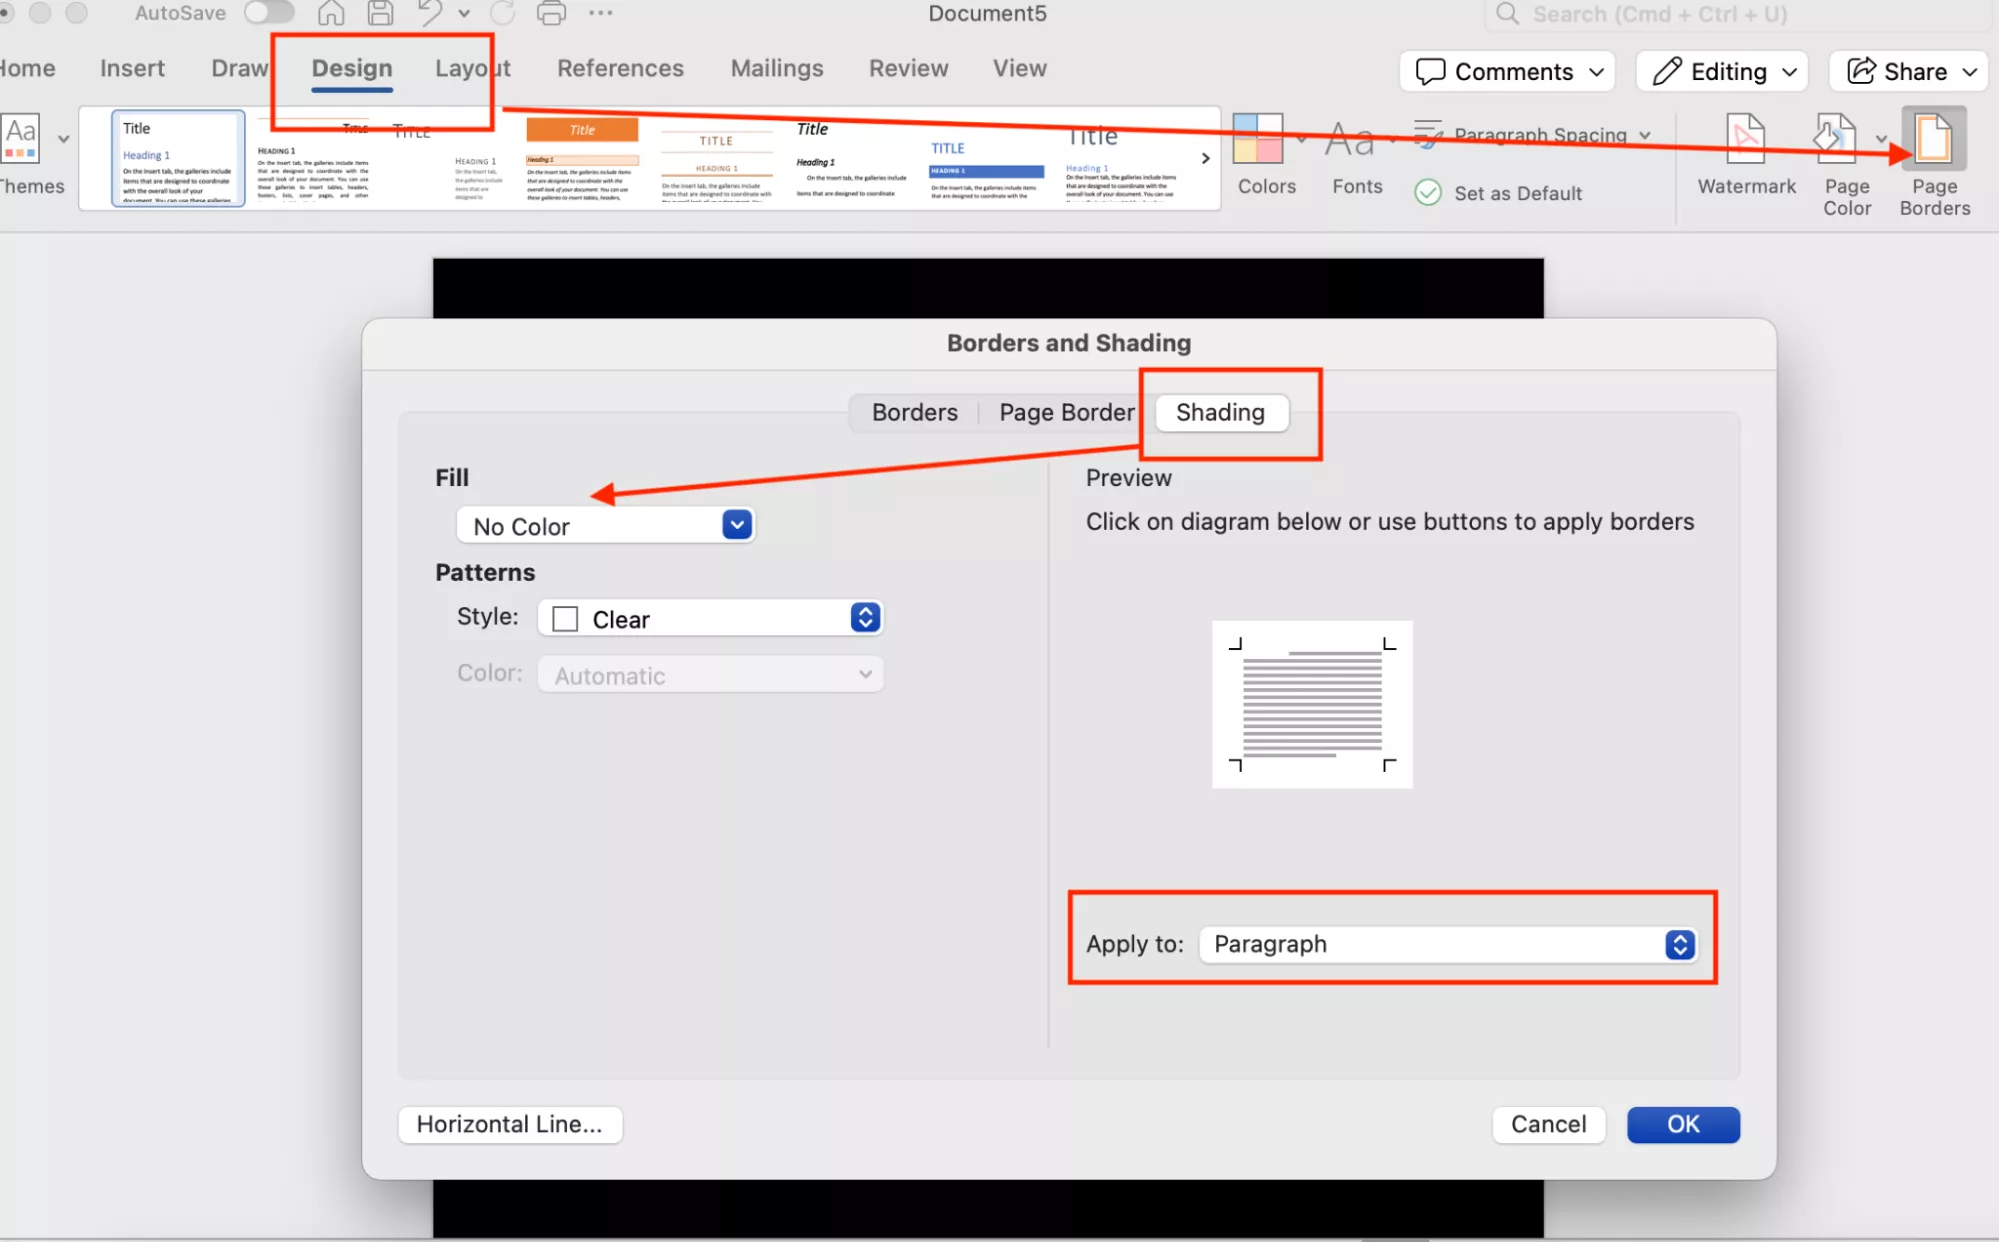Screen dimensions: 1999x1242
Task: Enable Set as Default
Action: coord(1428,193)
